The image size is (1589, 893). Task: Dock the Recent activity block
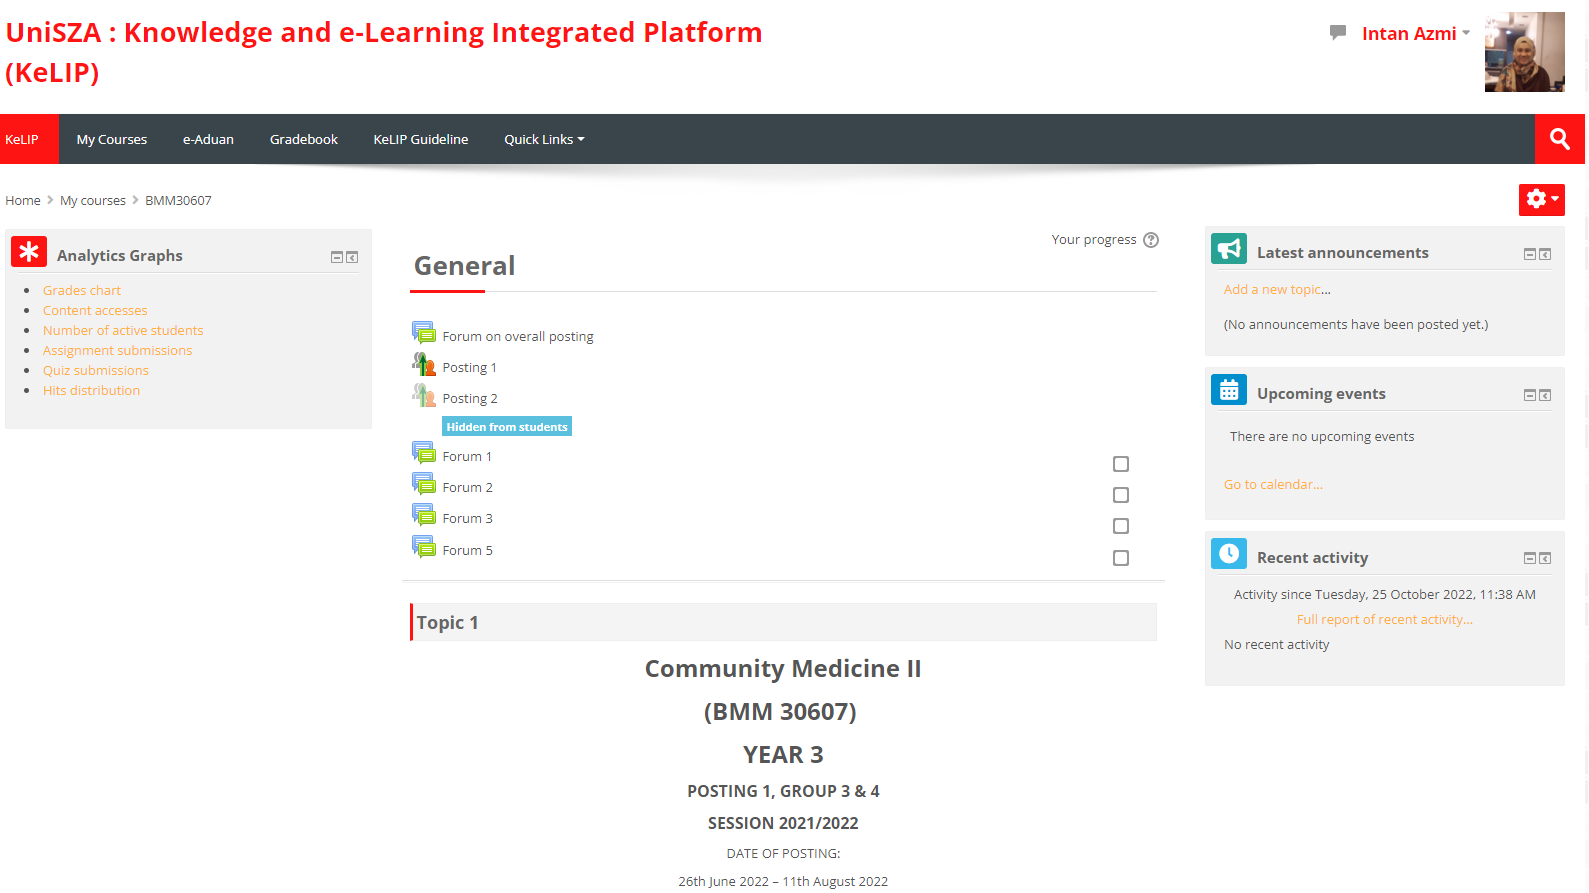(1545, 558)
